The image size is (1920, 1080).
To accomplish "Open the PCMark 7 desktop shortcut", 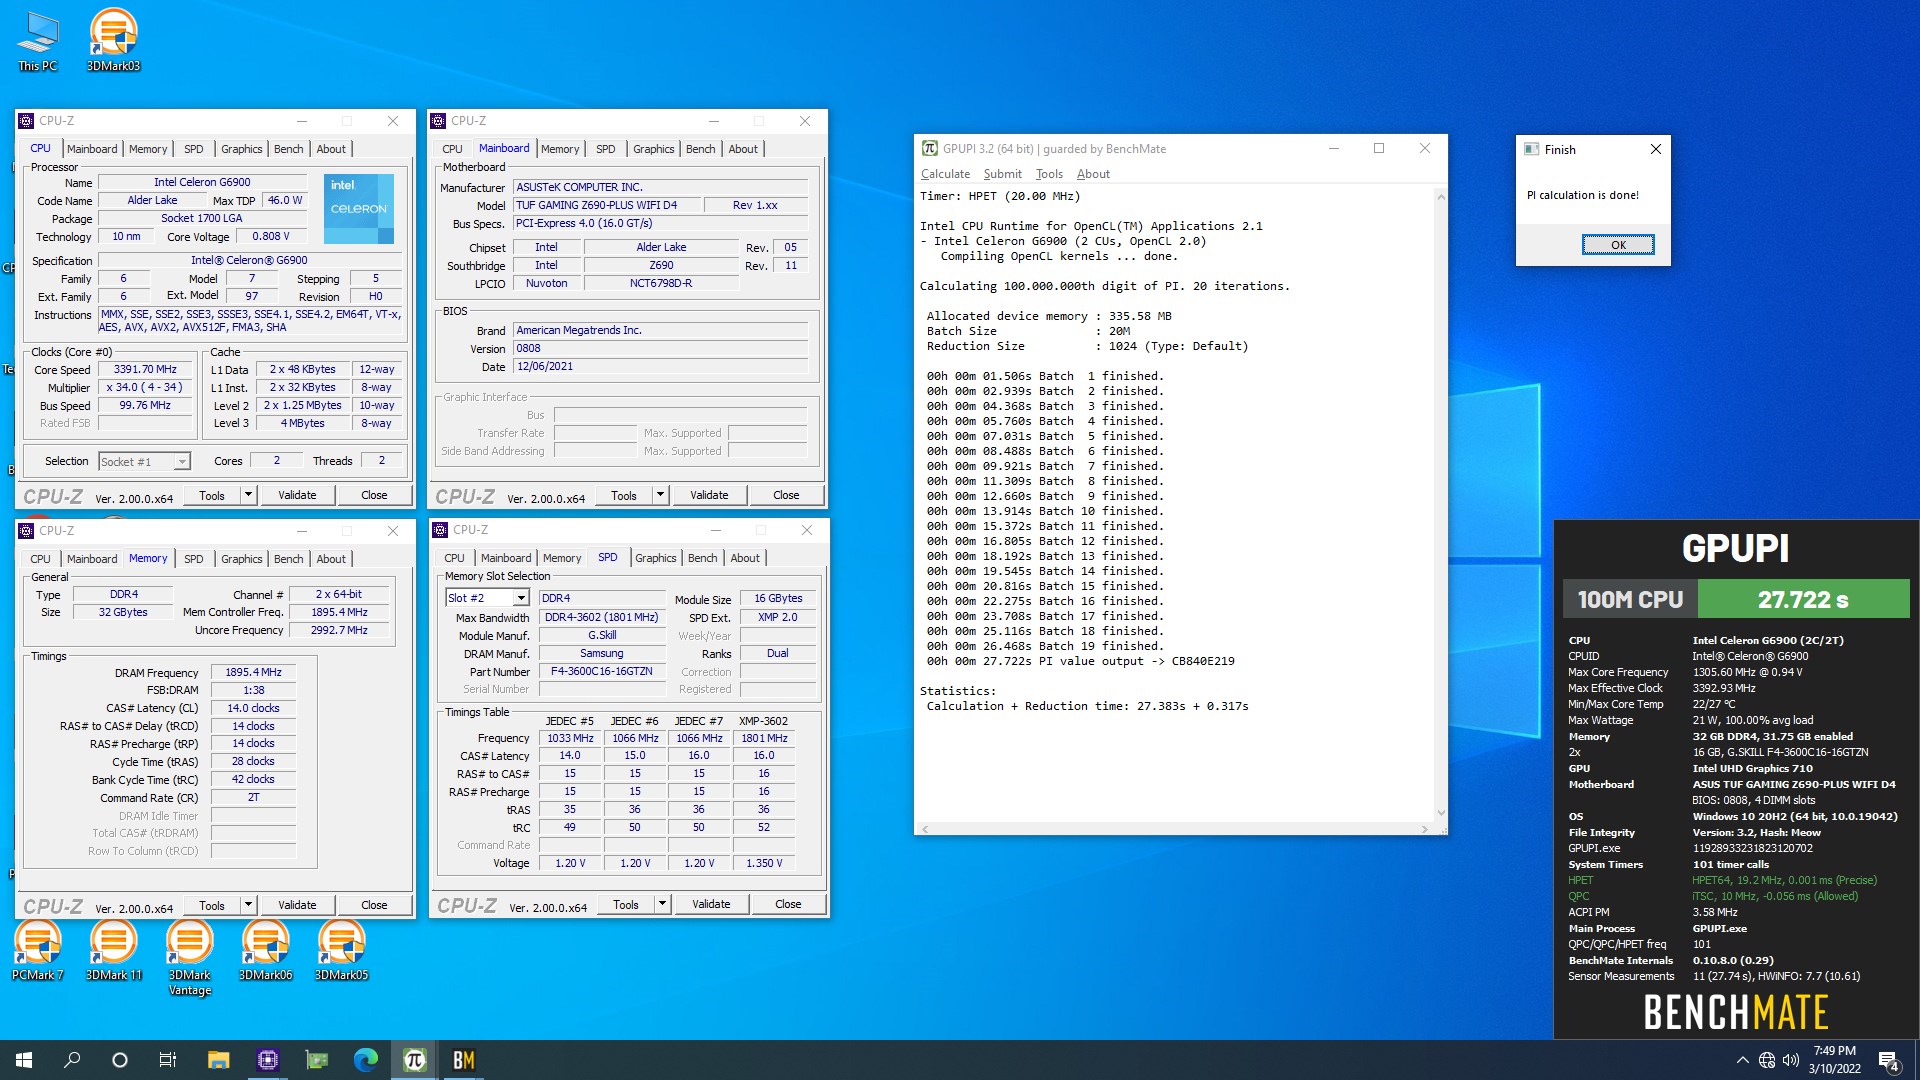I will 38,950.
